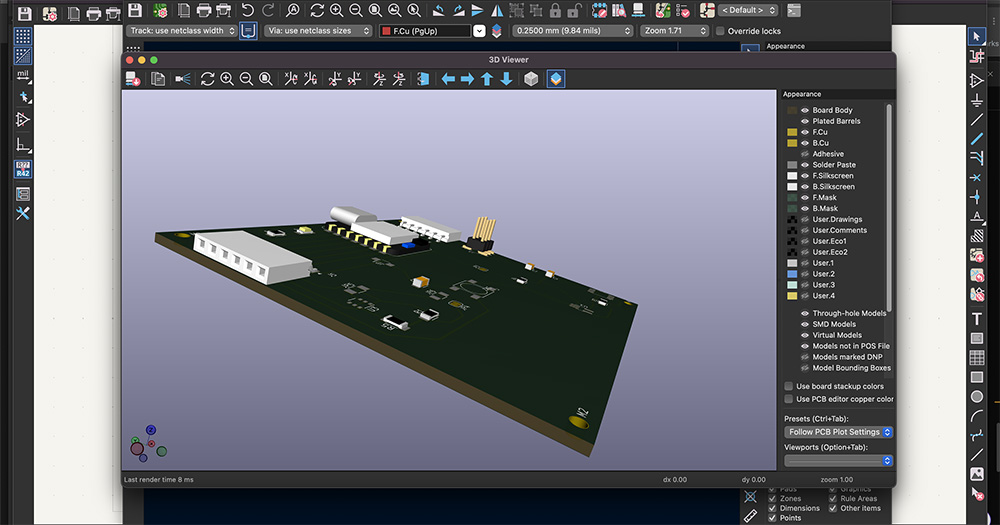Select the Add Text tool on right toolbar
Image resolution: width=1000 pixels, height=525 pixels.
click(x=976, y=318)
